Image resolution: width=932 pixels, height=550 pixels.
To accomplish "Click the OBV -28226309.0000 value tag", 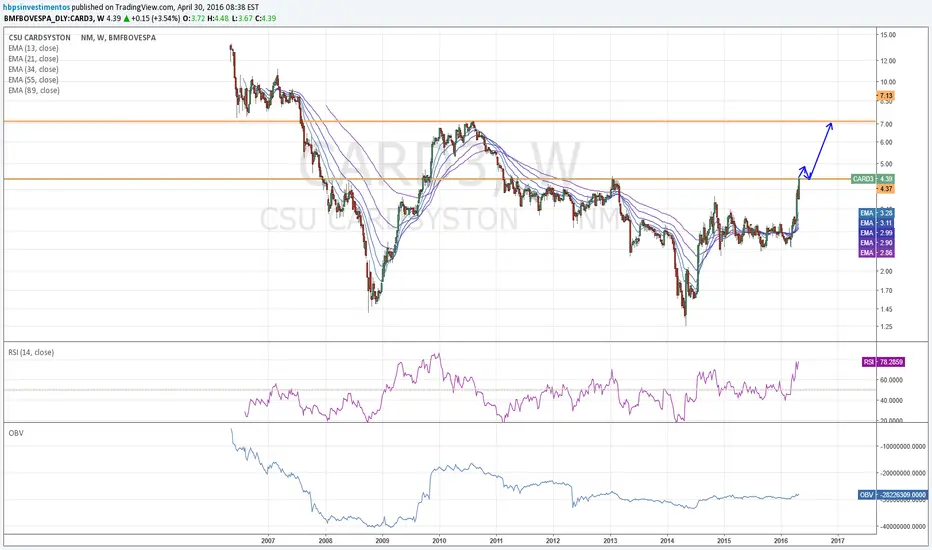I will point(893,495).
